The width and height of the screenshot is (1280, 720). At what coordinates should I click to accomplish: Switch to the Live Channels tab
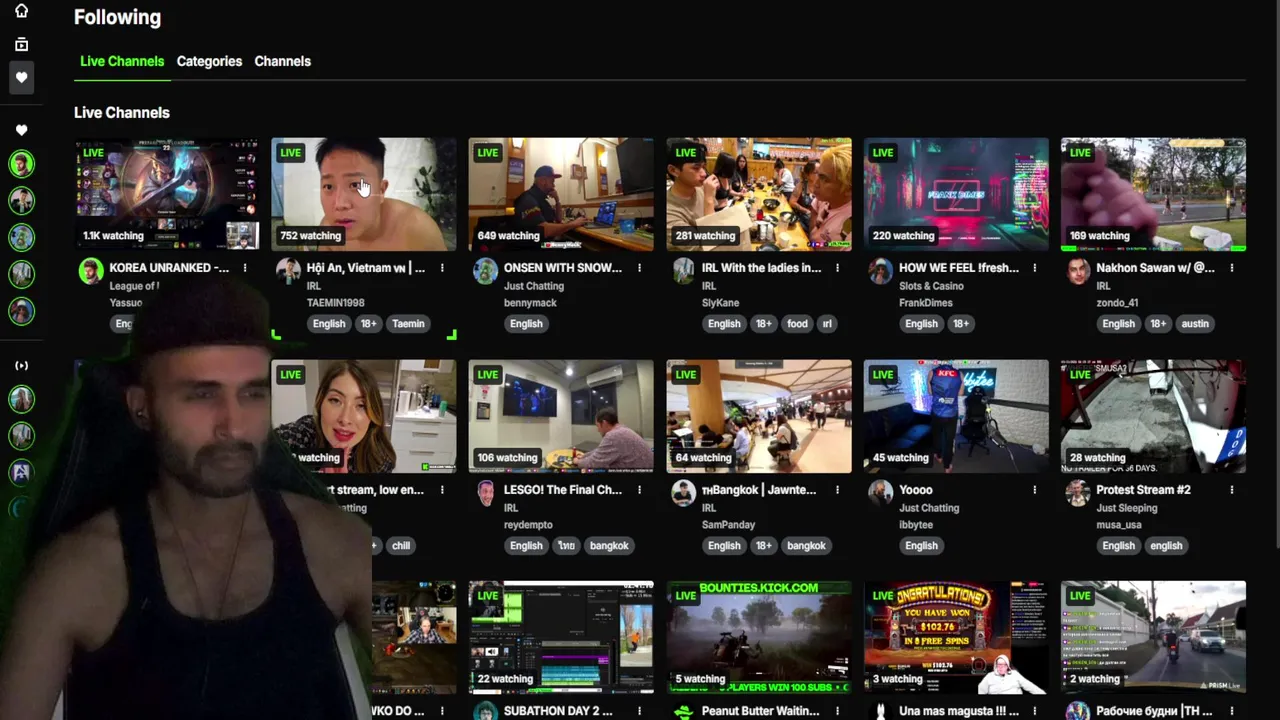122,61
